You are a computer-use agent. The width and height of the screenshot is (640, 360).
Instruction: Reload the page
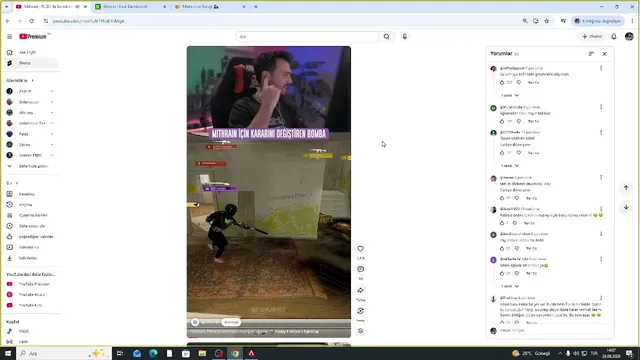click(31, 21)
